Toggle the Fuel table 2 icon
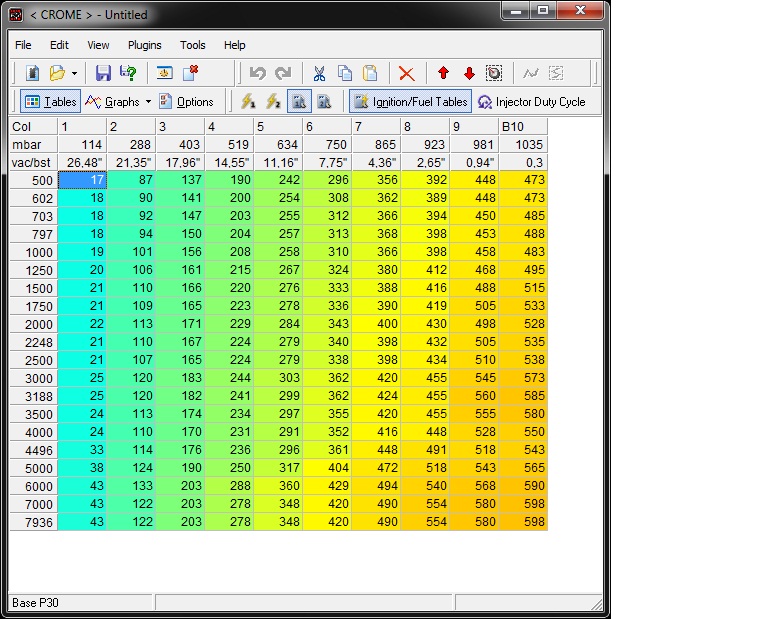This screenshot has height=619, width=768. tap(324, 102)
